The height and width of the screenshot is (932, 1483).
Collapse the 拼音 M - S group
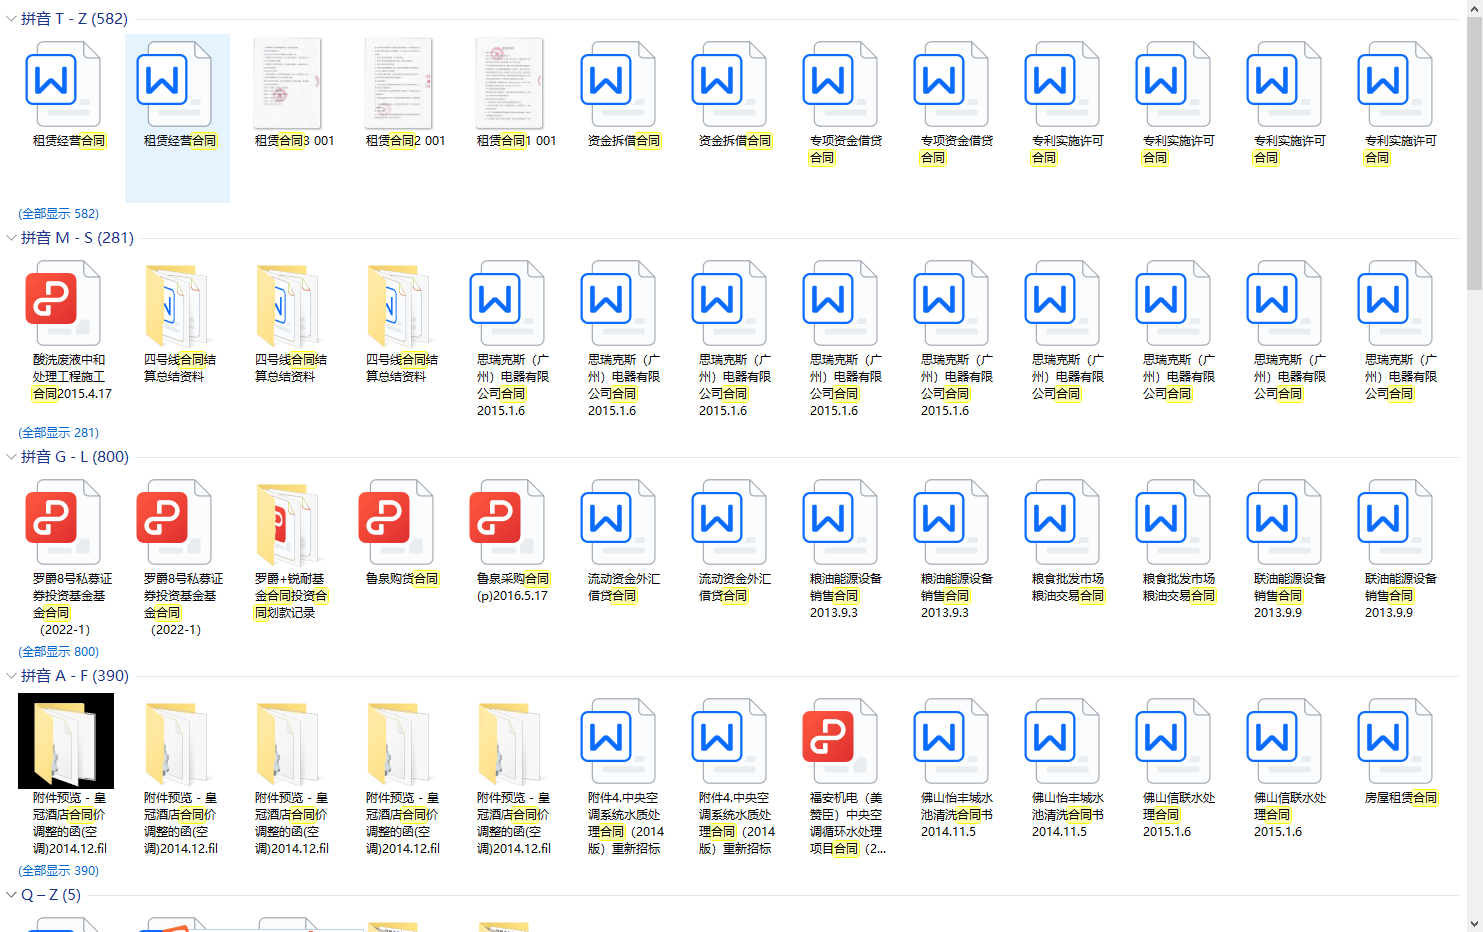click(11, 238)
